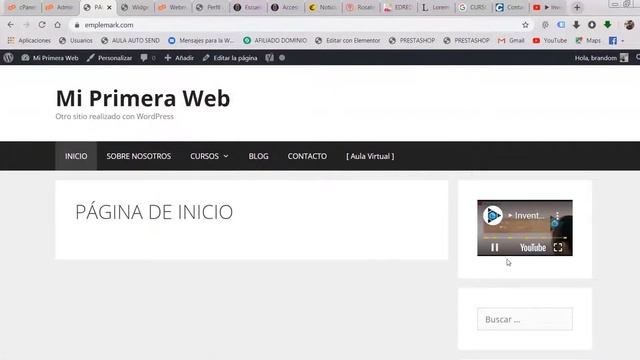
Task: Open the Mensajes para la W... bookmark
Action: coord(201,40)
